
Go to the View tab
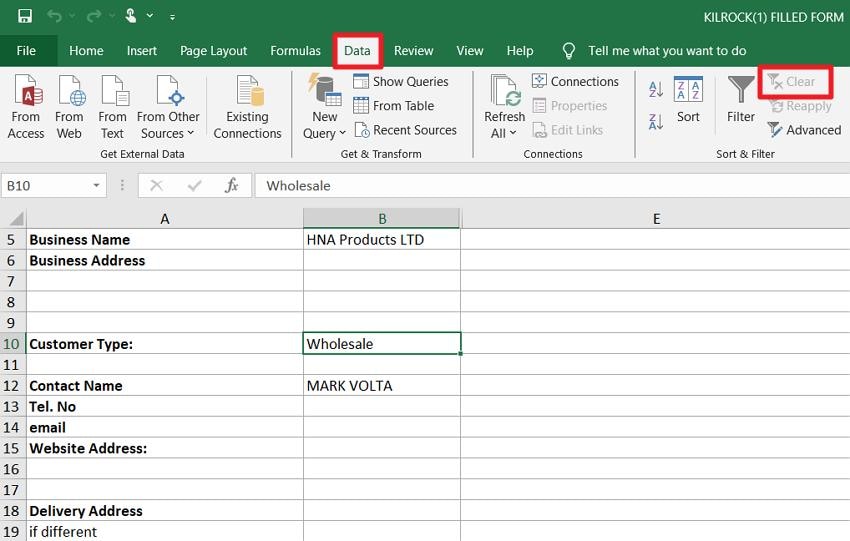469,51
